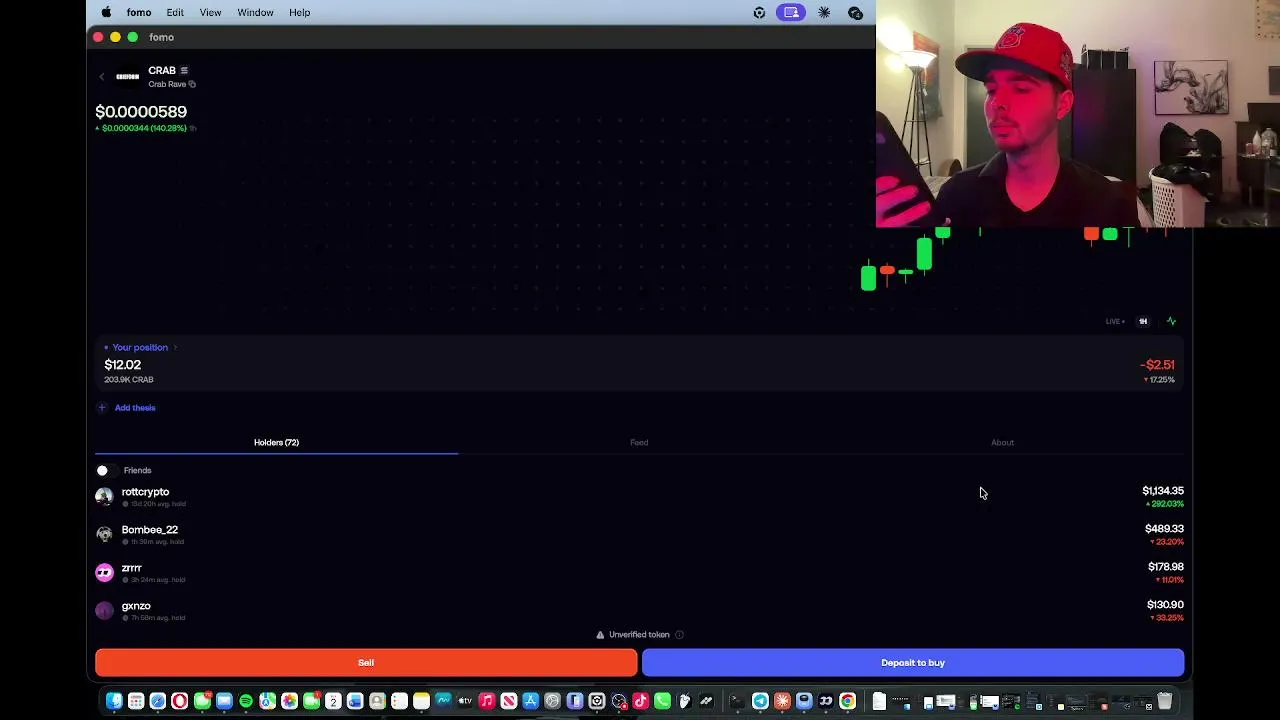
Task: Click the LIVE chart indicator
Action: pyautogui.click(x=1115, y=322)
